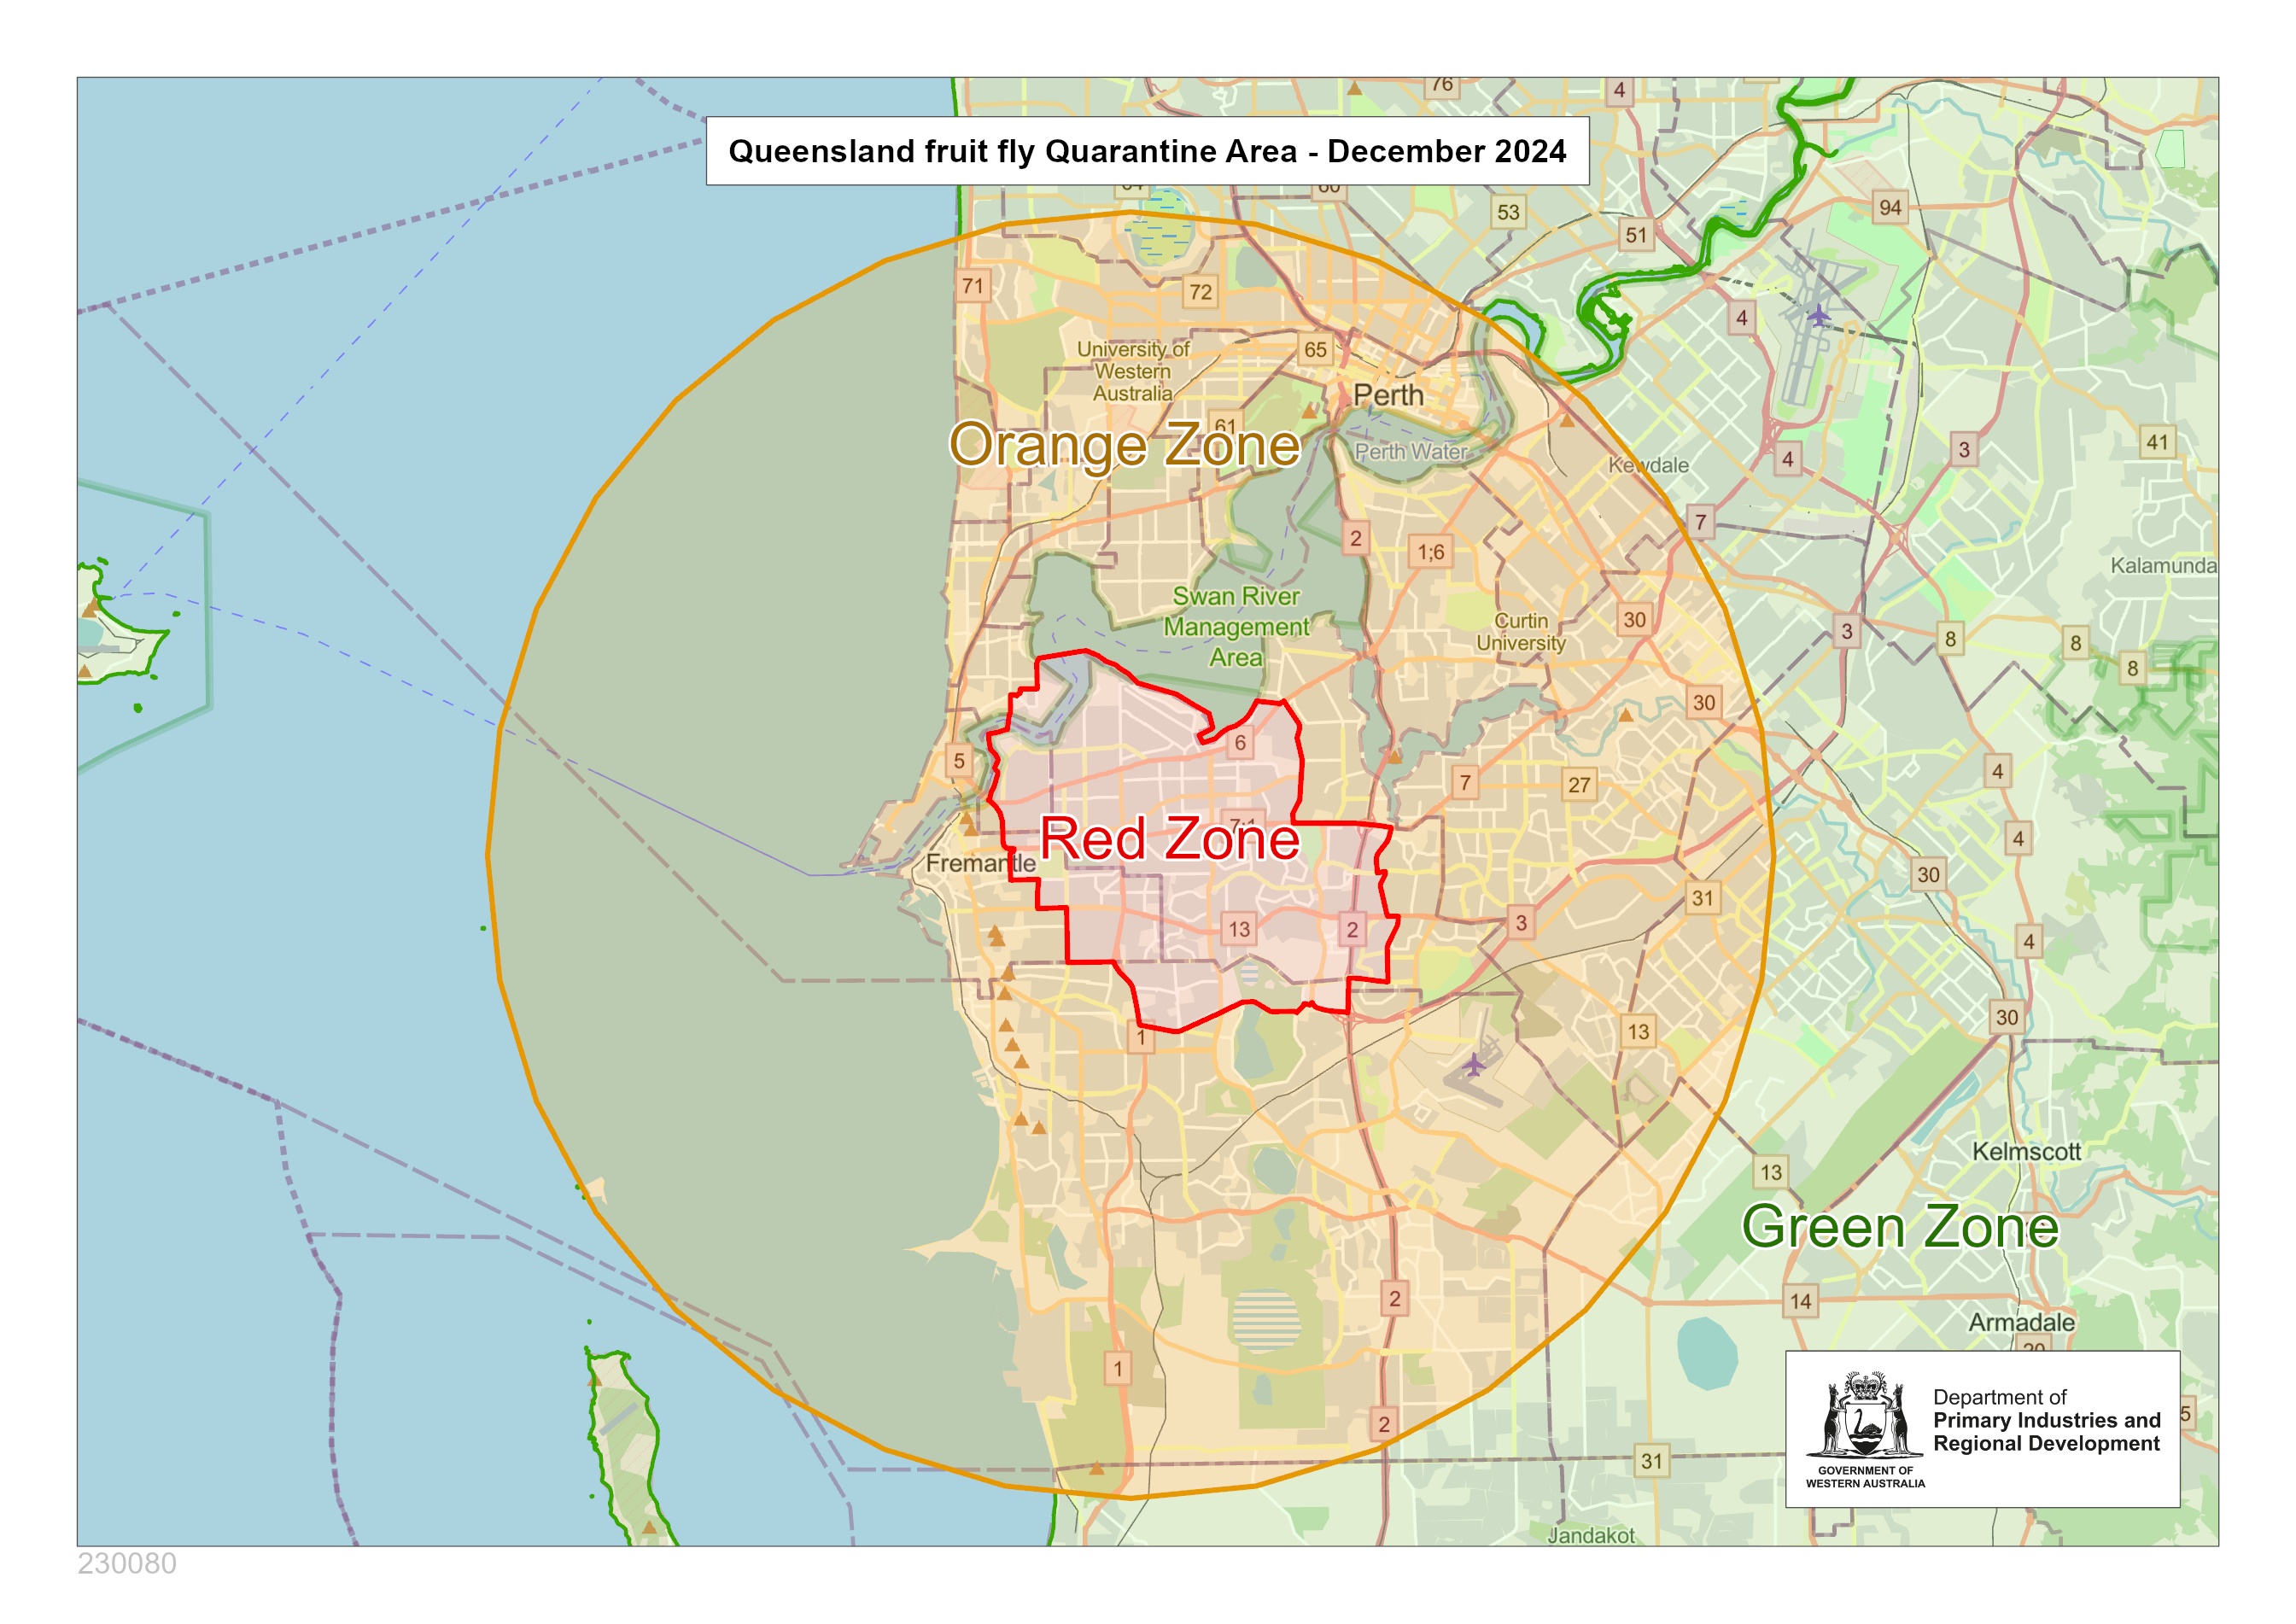Click the Jandakot airport airplane icon

click(1473, 1064)
